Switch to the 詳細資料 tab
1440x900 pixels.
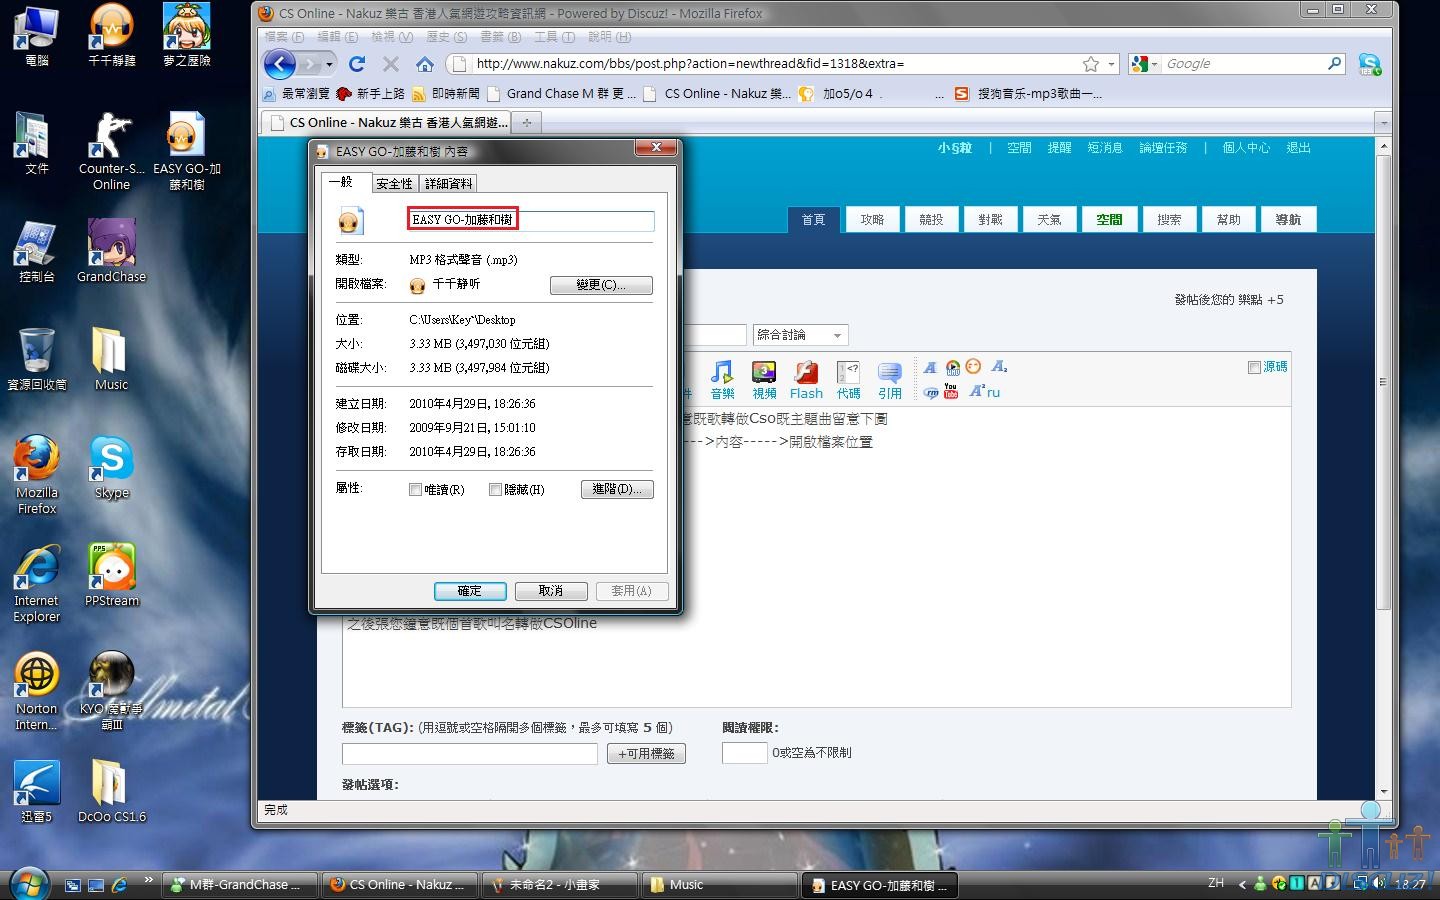448,184
